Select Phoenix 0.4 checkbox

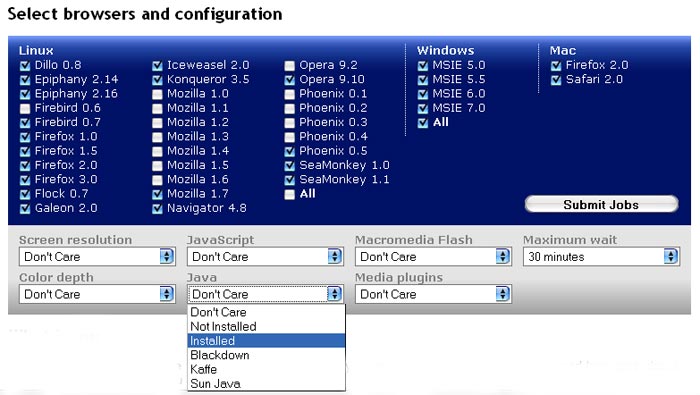[x=290, y=137]
